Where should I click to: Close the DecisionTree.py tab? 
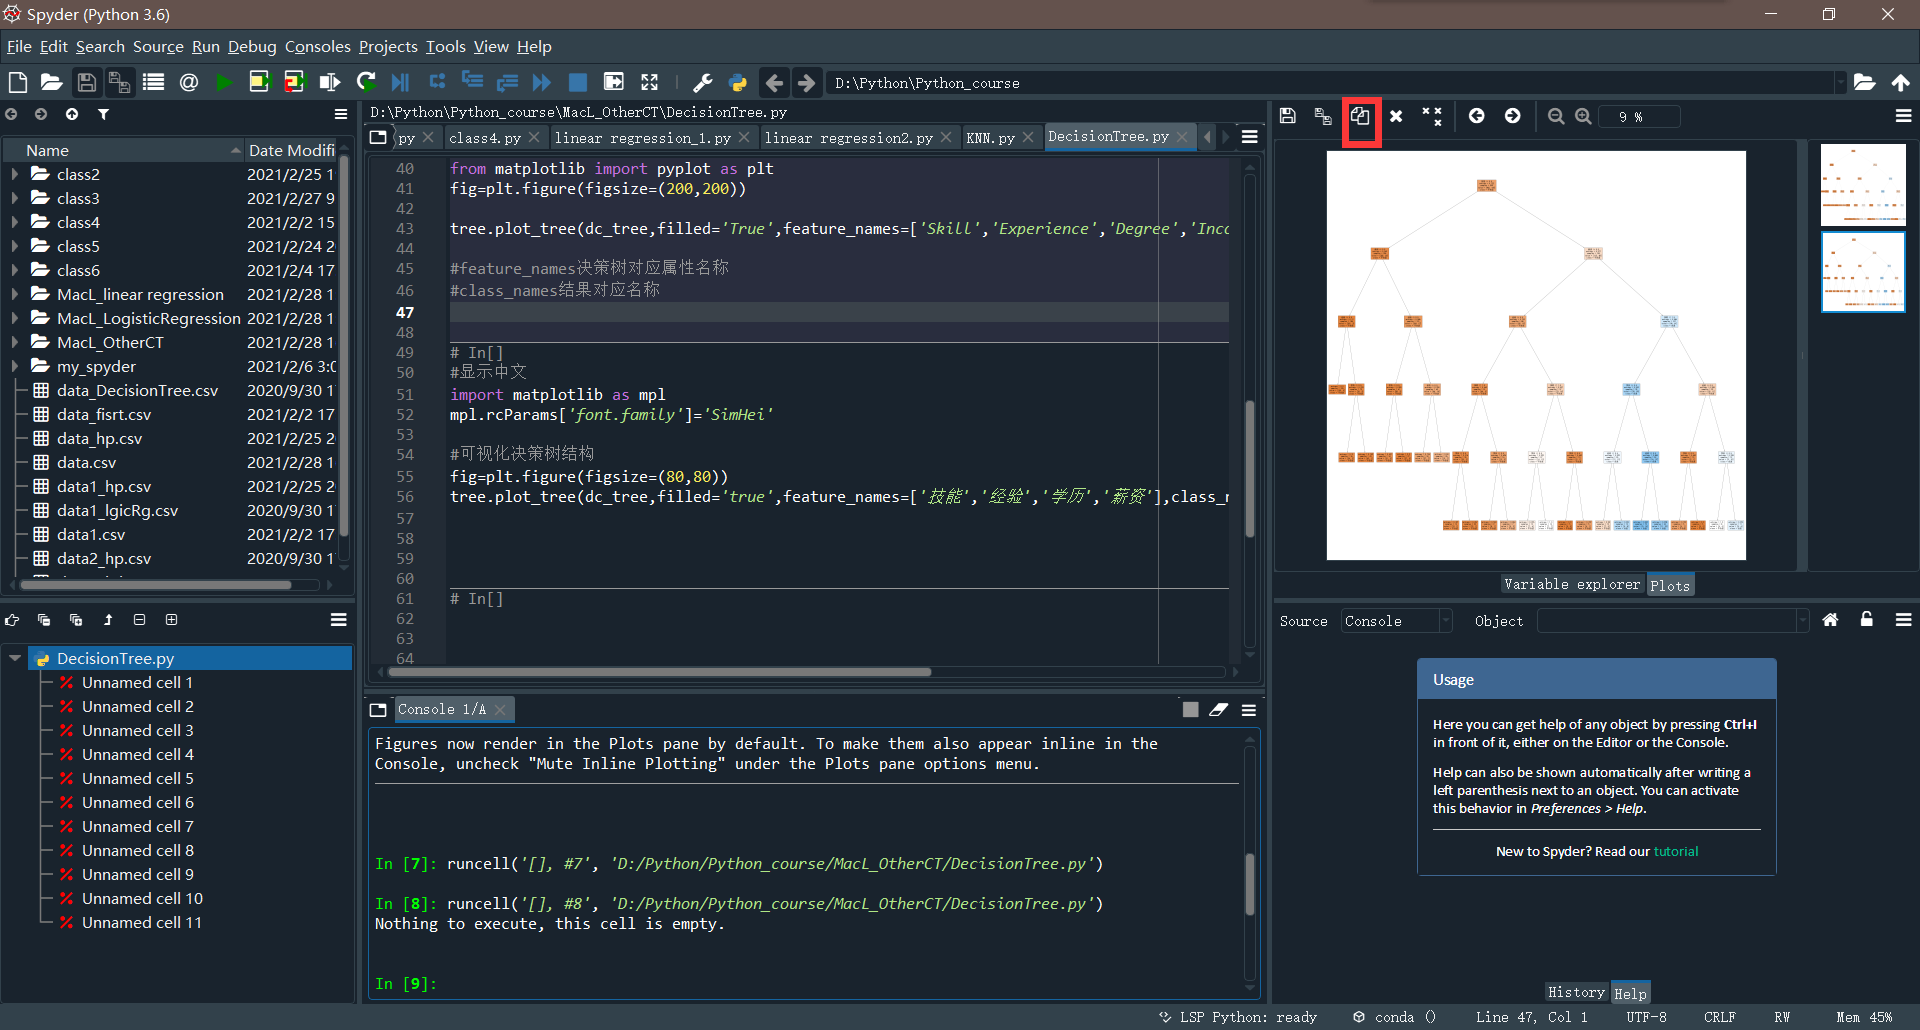coord(1183,136)
